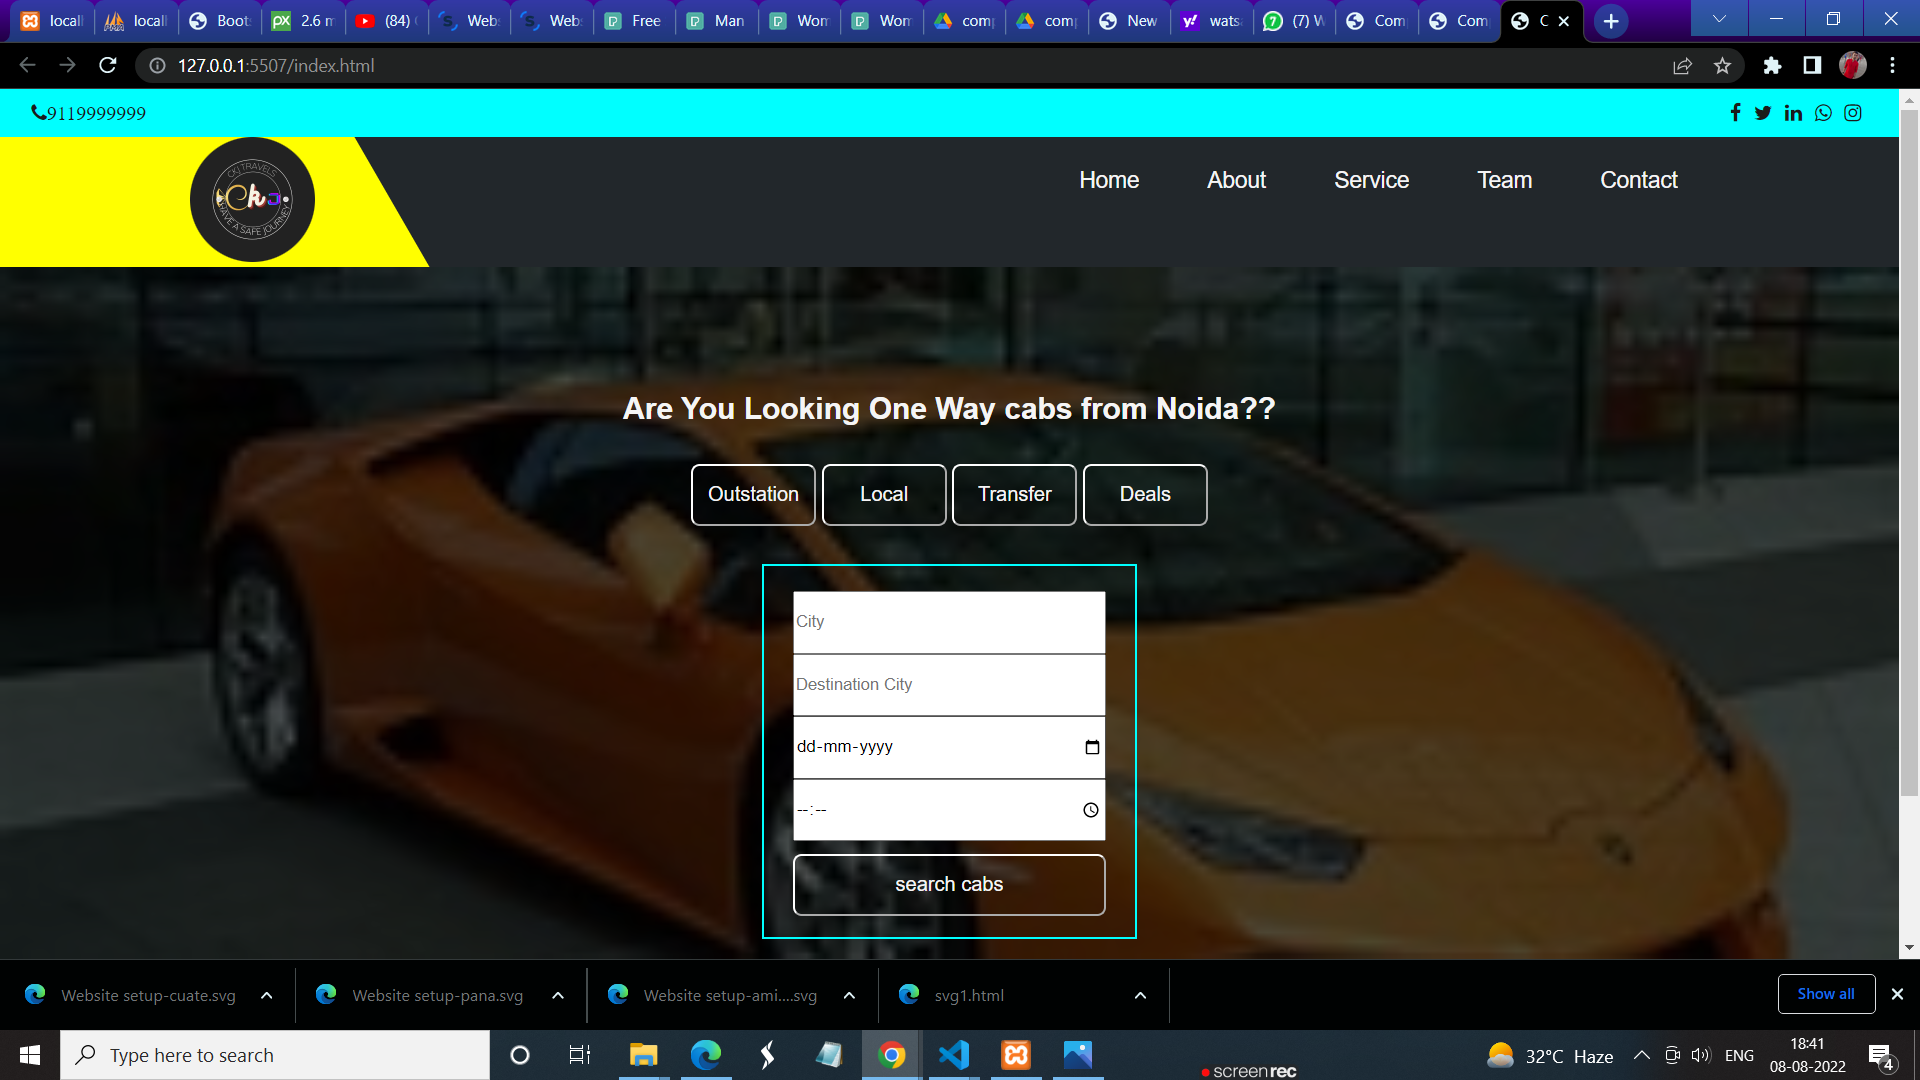Go back with browser back arrow

click(x=27, y=65)
